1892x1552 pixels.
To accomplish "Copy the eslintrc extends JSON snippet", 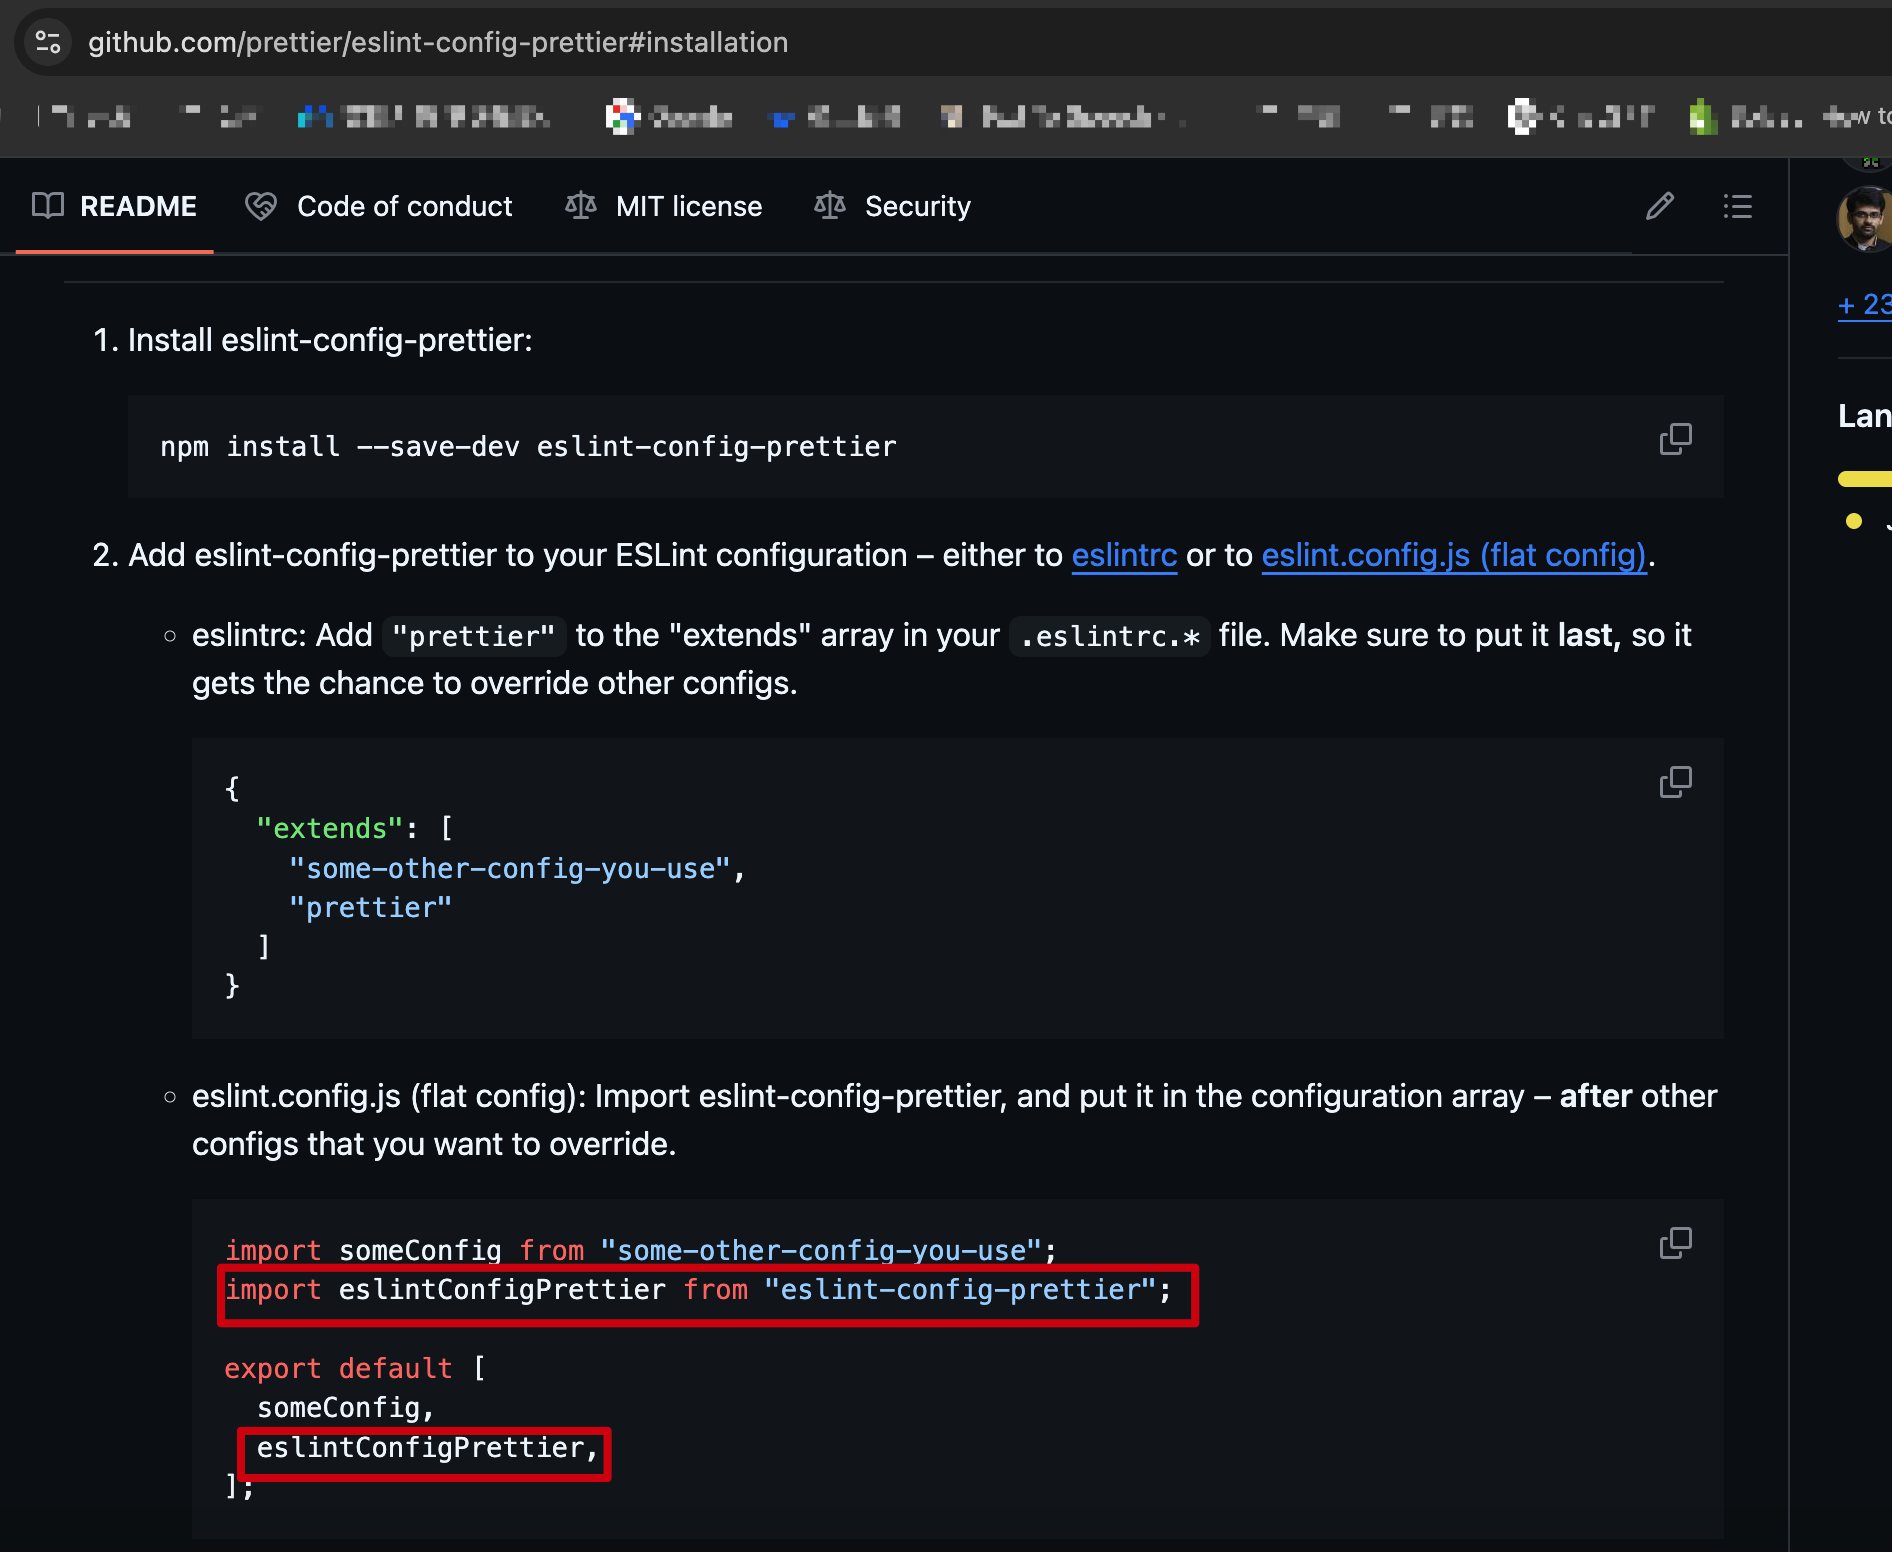I will pyautogui.click(x=1676, y=782).
